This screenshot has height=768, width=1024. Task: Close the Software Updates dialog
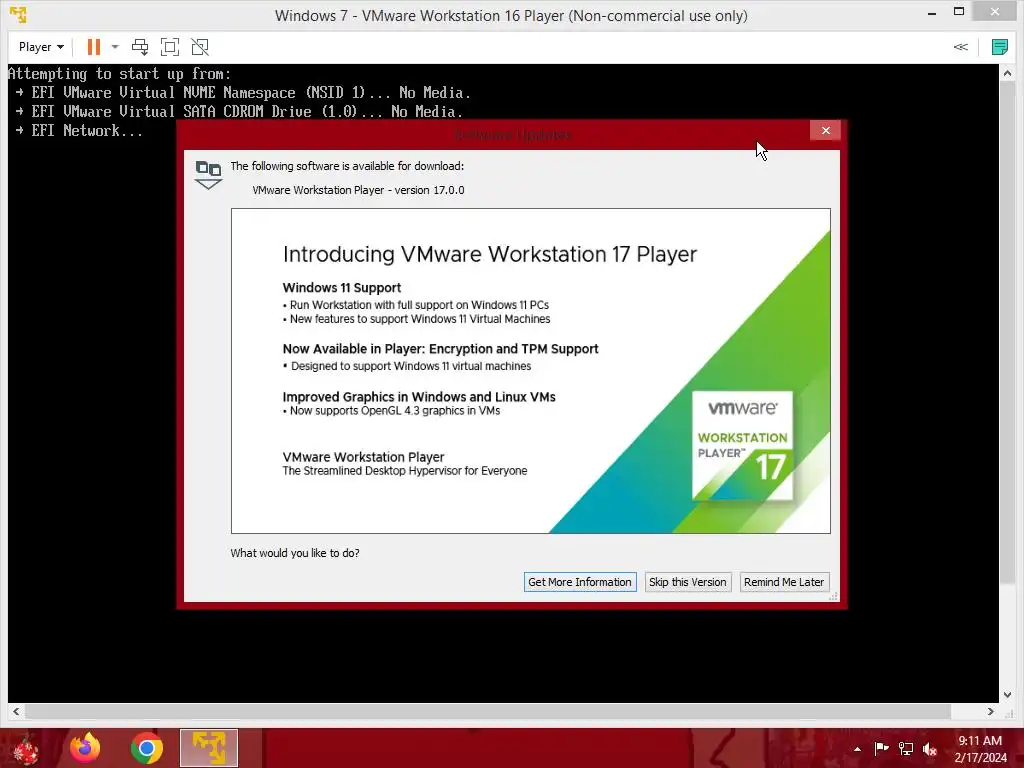click(x=825, y=131)
